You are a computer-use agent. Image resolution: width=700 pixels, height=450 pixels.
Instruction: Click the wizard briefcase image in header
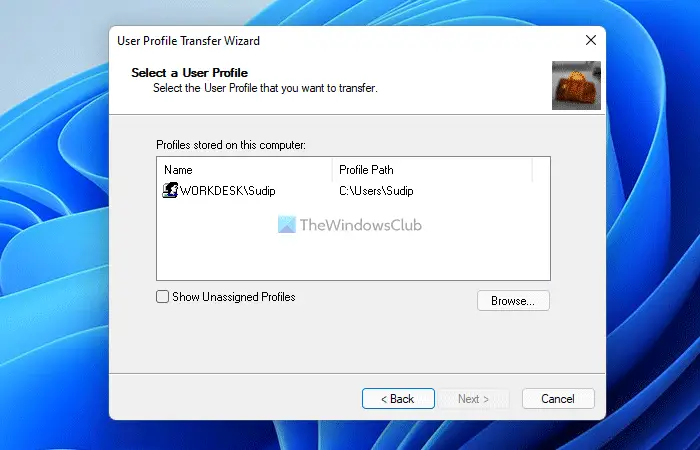576,85
